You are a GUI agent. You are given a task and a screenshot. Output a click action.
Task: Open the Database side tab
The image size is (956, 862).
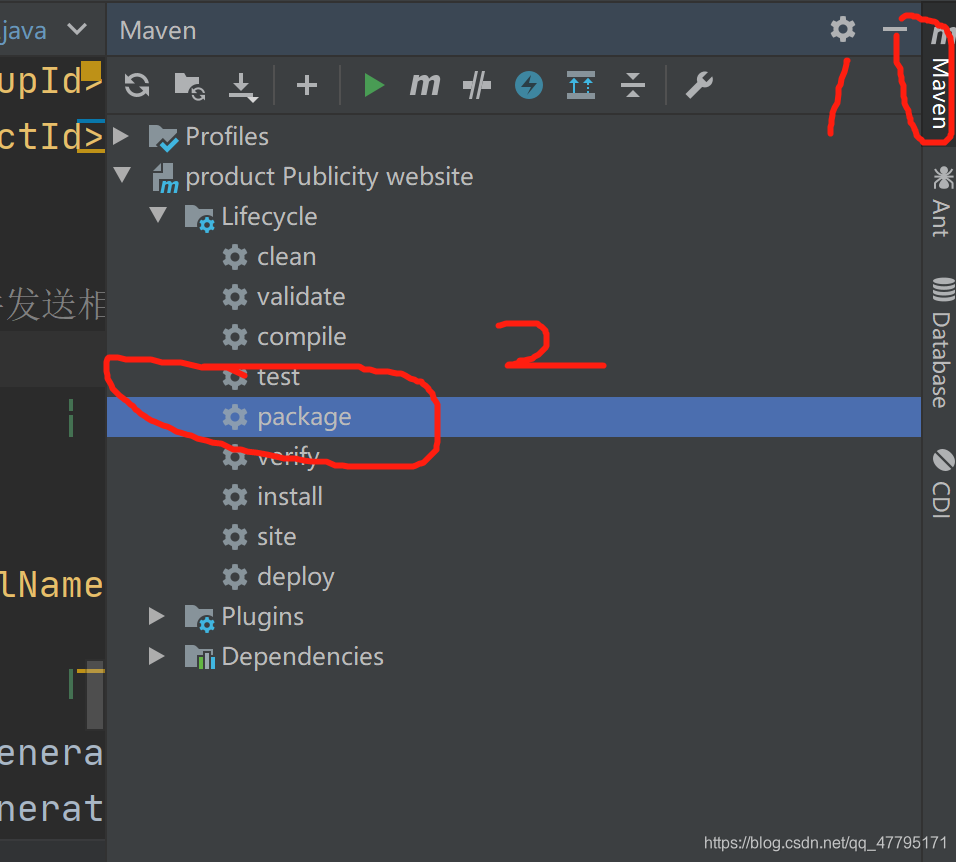tap(941, 343)
